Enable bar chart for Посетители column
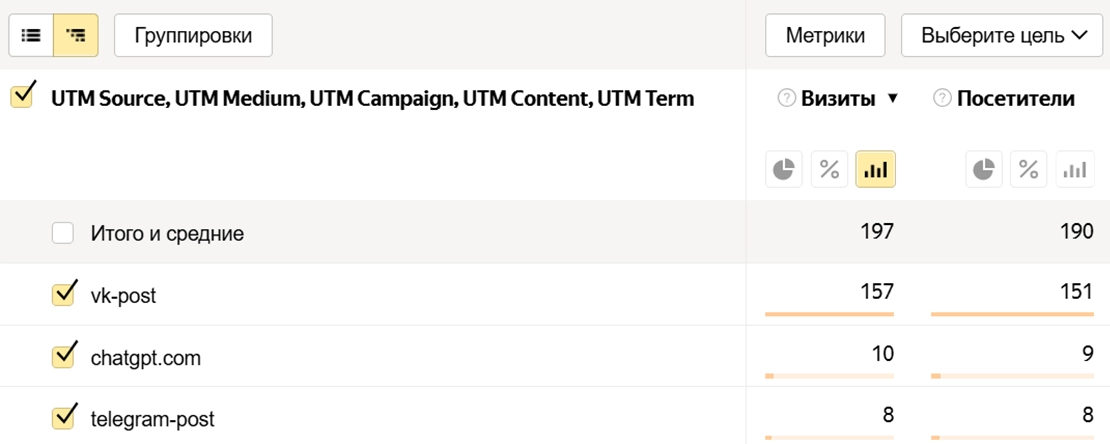 click(1075, 170)
